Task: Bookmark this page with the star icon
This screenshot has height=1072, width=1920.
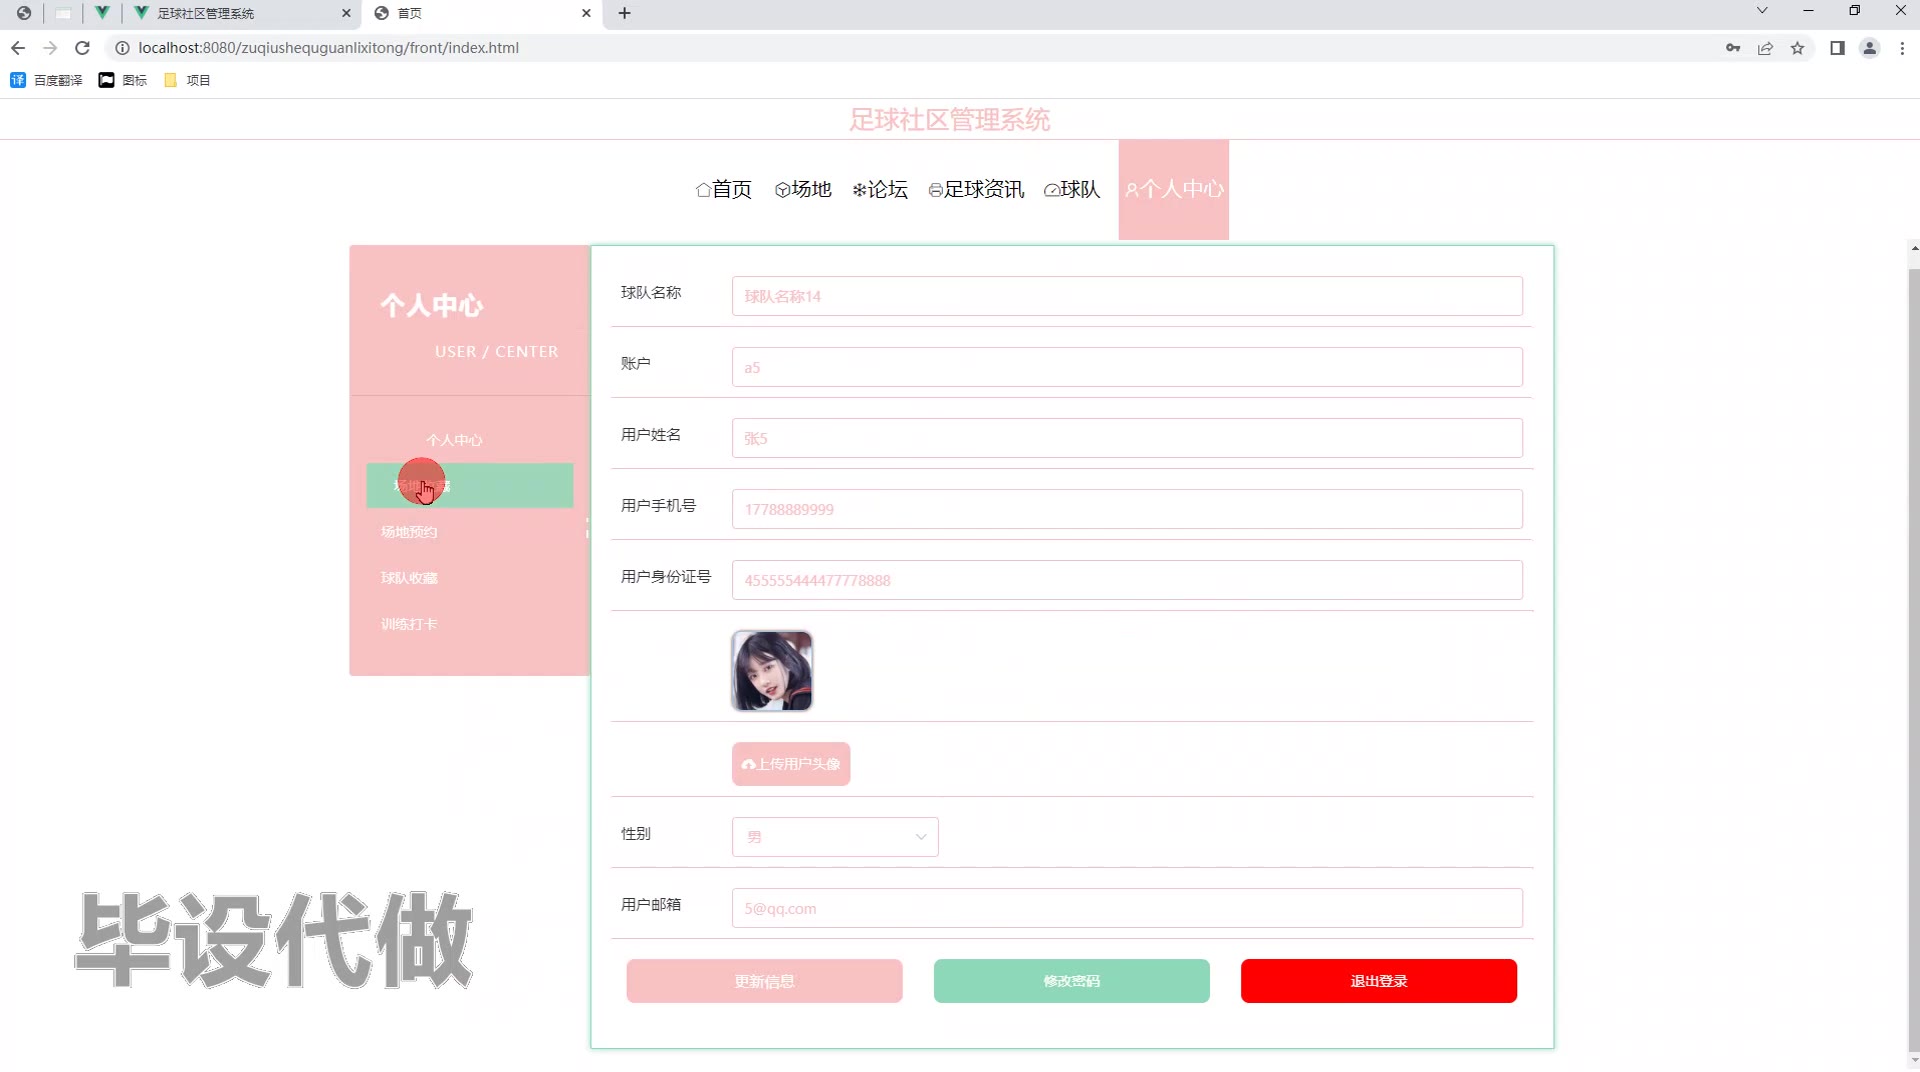Action: (x=1797, y=48)
